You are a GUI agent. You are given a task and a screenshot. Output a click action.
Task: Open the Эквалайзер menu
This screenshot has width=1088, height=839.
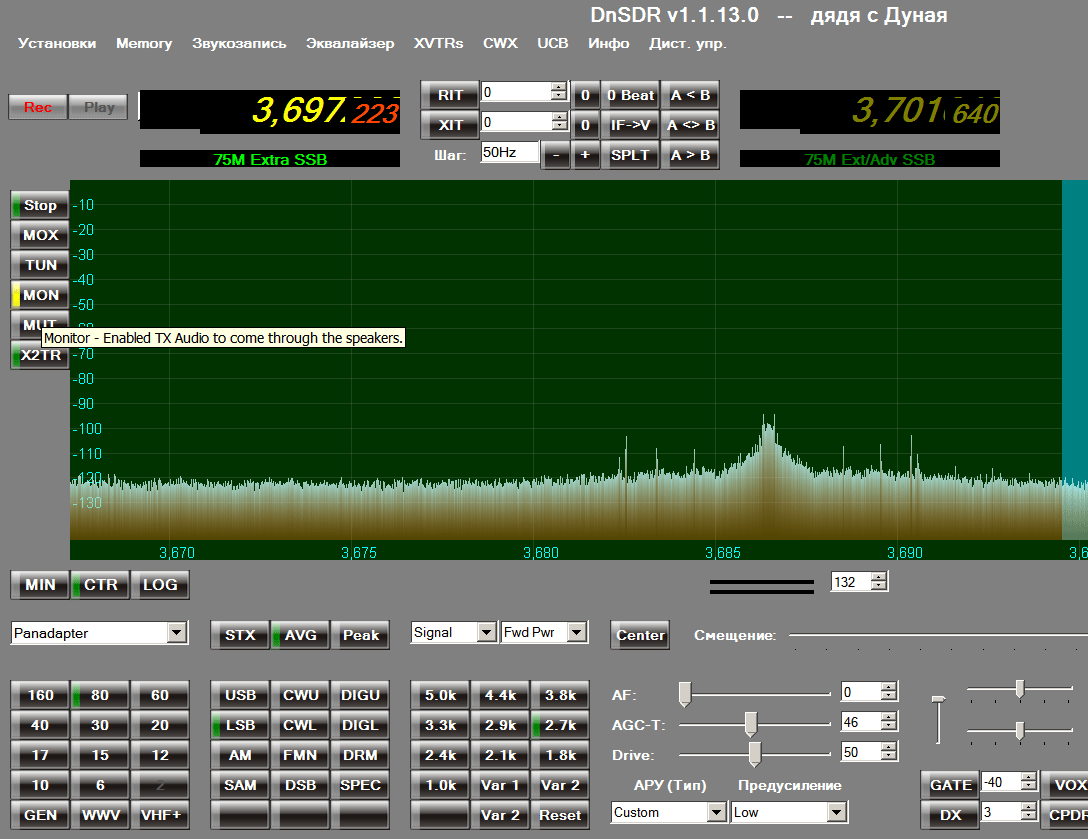350,43
